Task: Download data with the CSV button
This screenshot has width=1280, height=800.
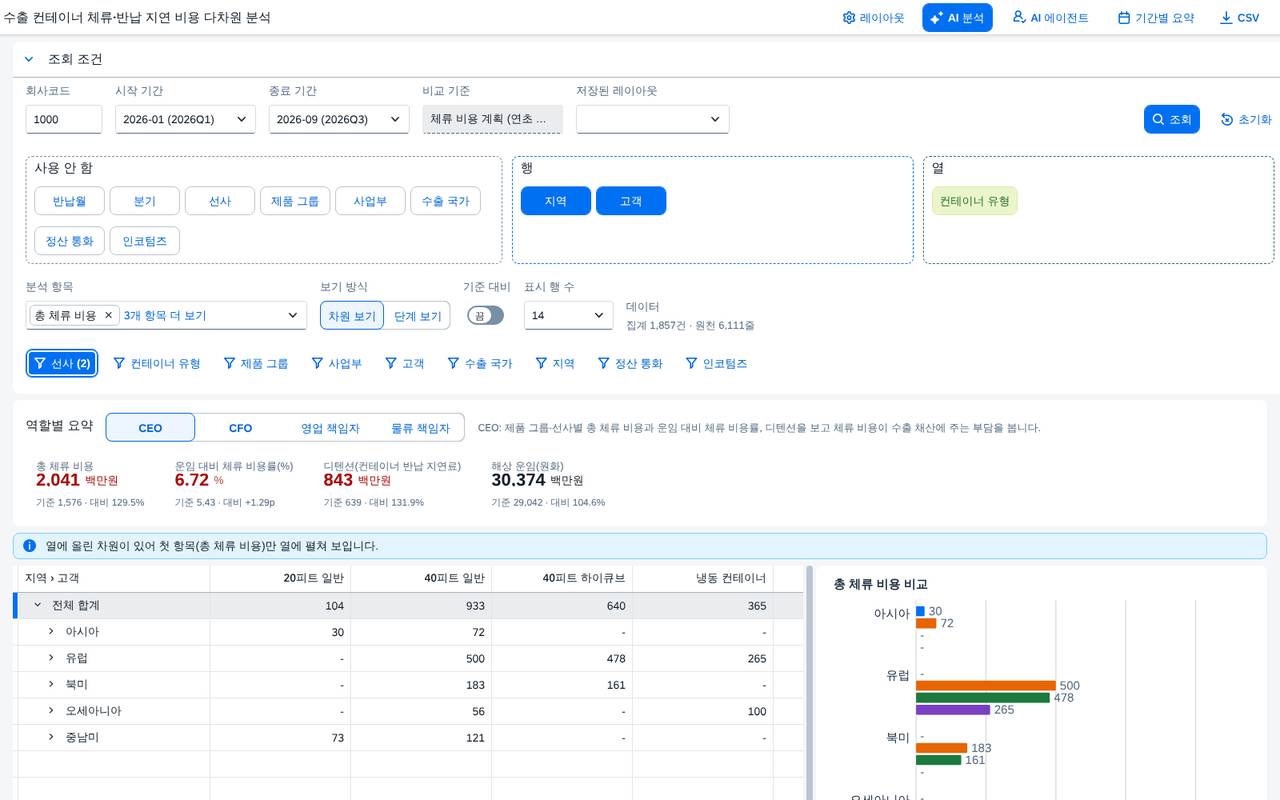Action: pos(1239,18)
